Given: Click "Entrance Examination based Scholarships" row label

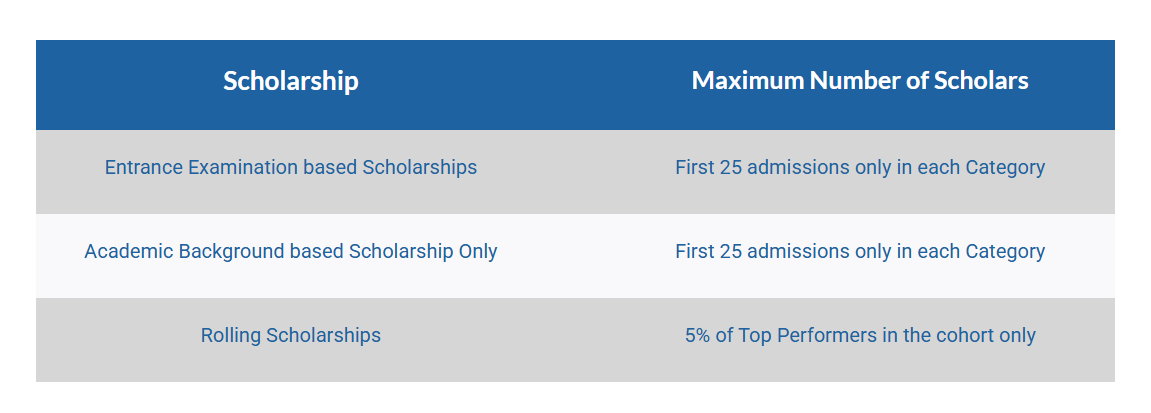Looking at the screenshot, I should tap(290, 167).
